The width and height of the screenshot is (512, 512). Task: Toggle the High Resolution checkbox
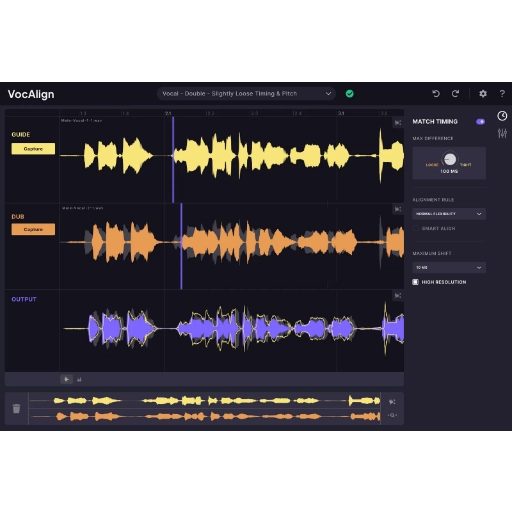415,282
